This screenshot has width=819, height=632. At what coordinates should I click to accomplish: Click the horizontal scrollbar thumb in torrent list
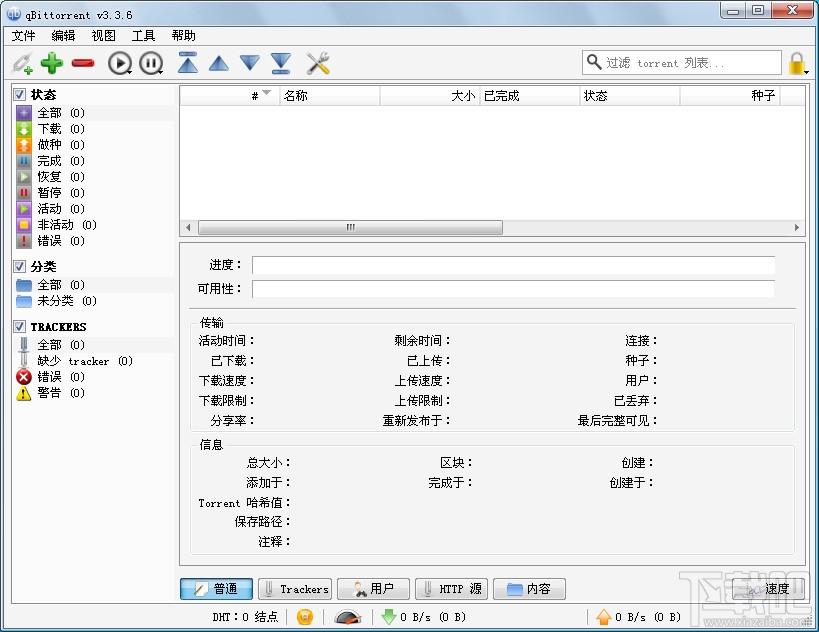pyautogui.click(x=350, y=227)
